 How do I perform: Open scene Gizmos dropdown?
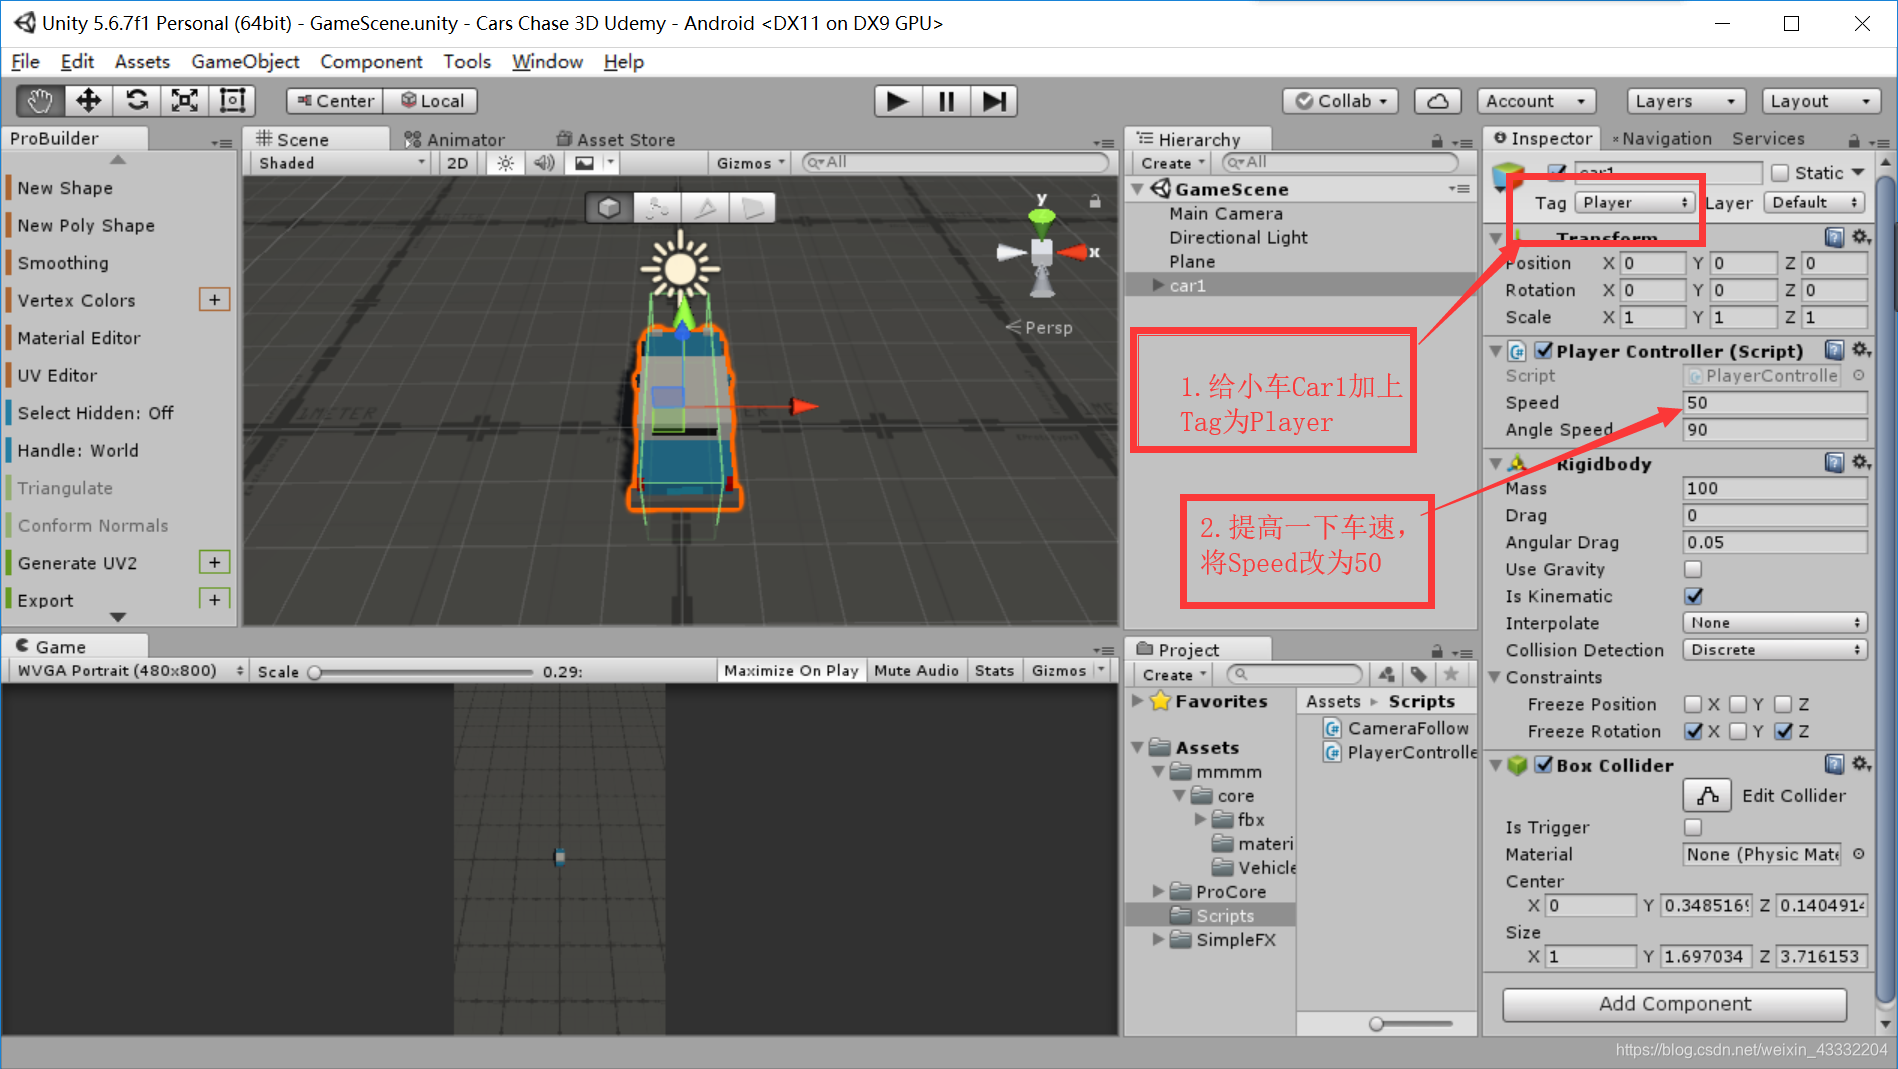click(750, 163)
